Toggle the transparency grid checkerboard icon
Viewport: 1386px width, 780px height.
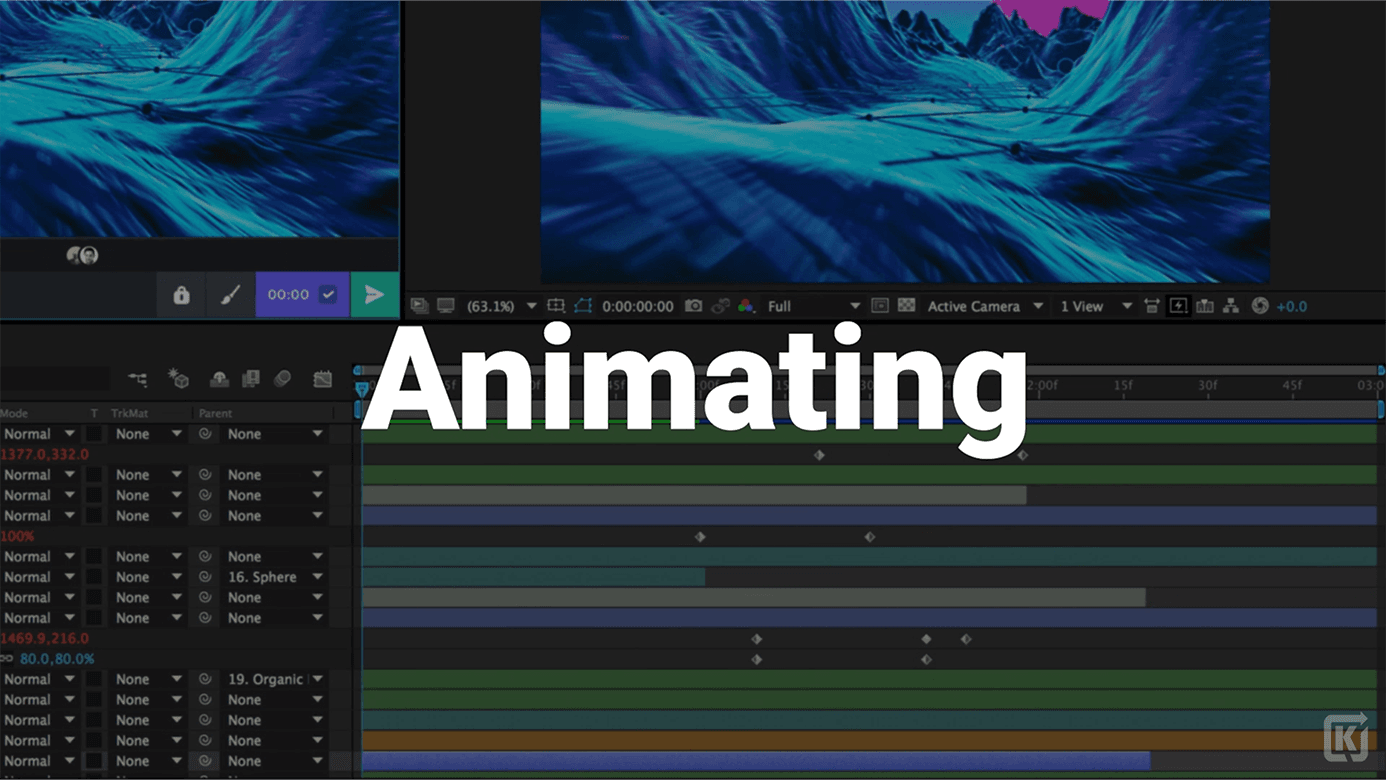tap(906, 306)
